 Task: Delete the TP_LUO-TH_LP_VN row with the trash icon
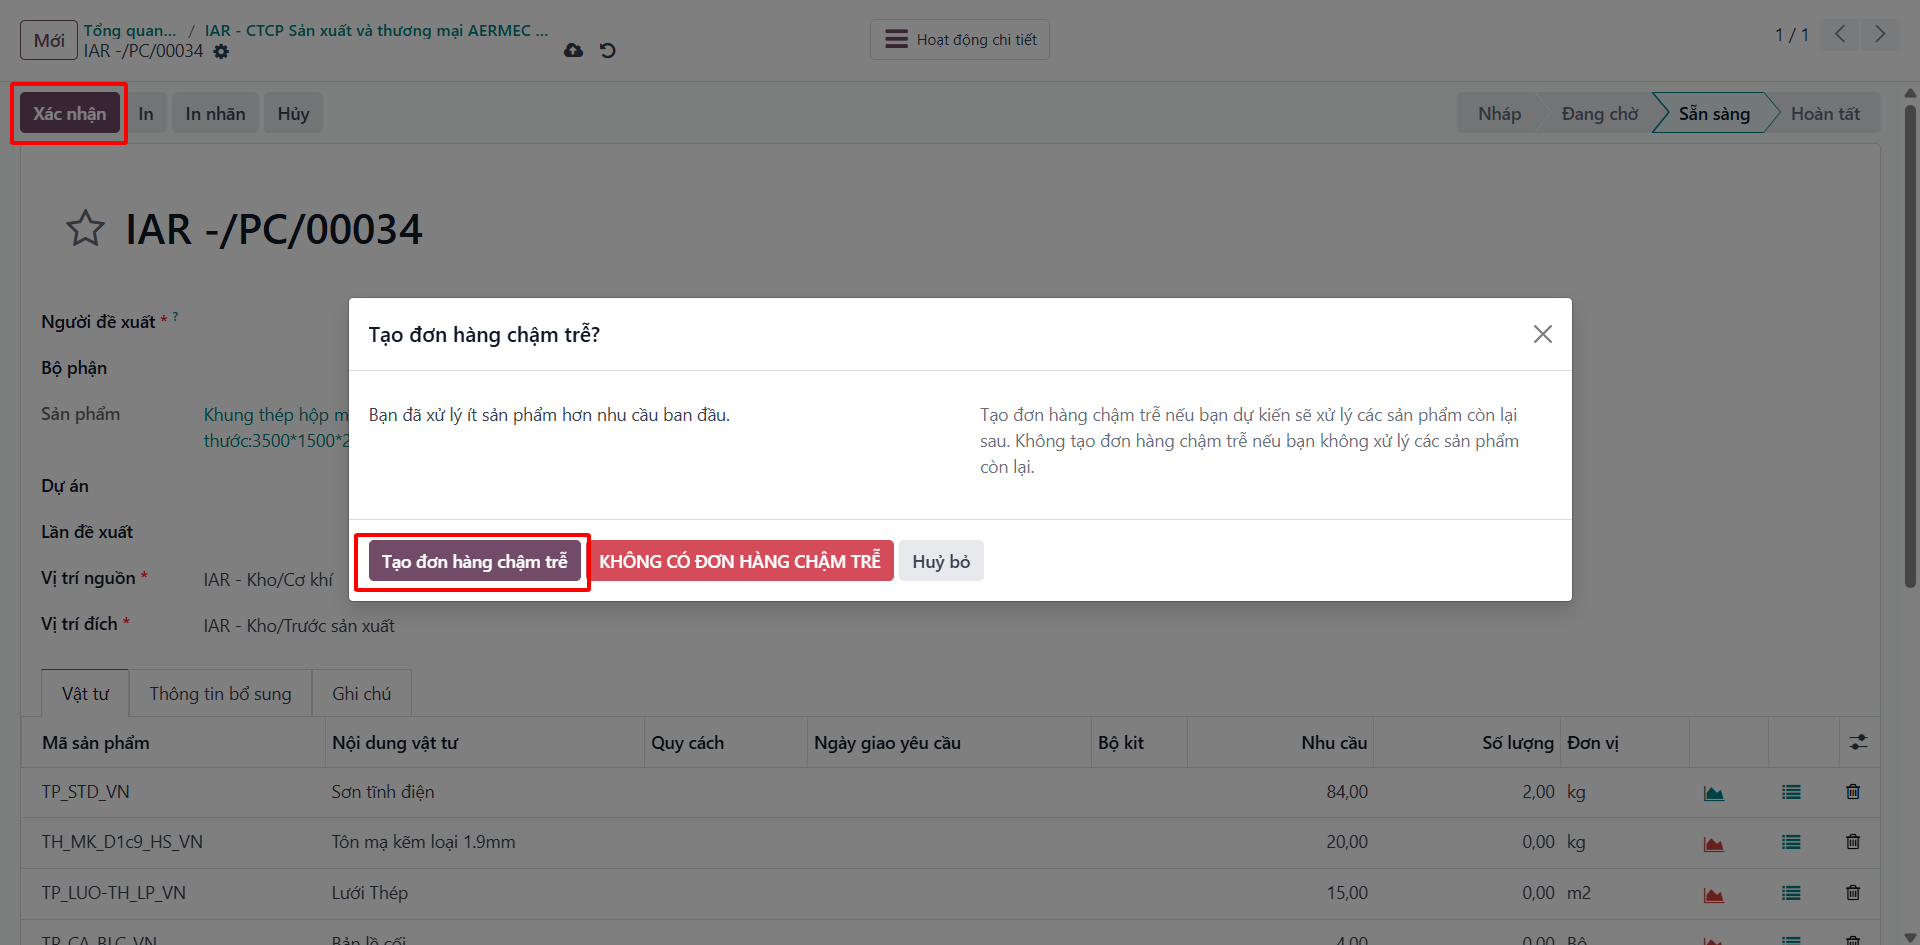pyautogui.click(x=1853, y=893)
